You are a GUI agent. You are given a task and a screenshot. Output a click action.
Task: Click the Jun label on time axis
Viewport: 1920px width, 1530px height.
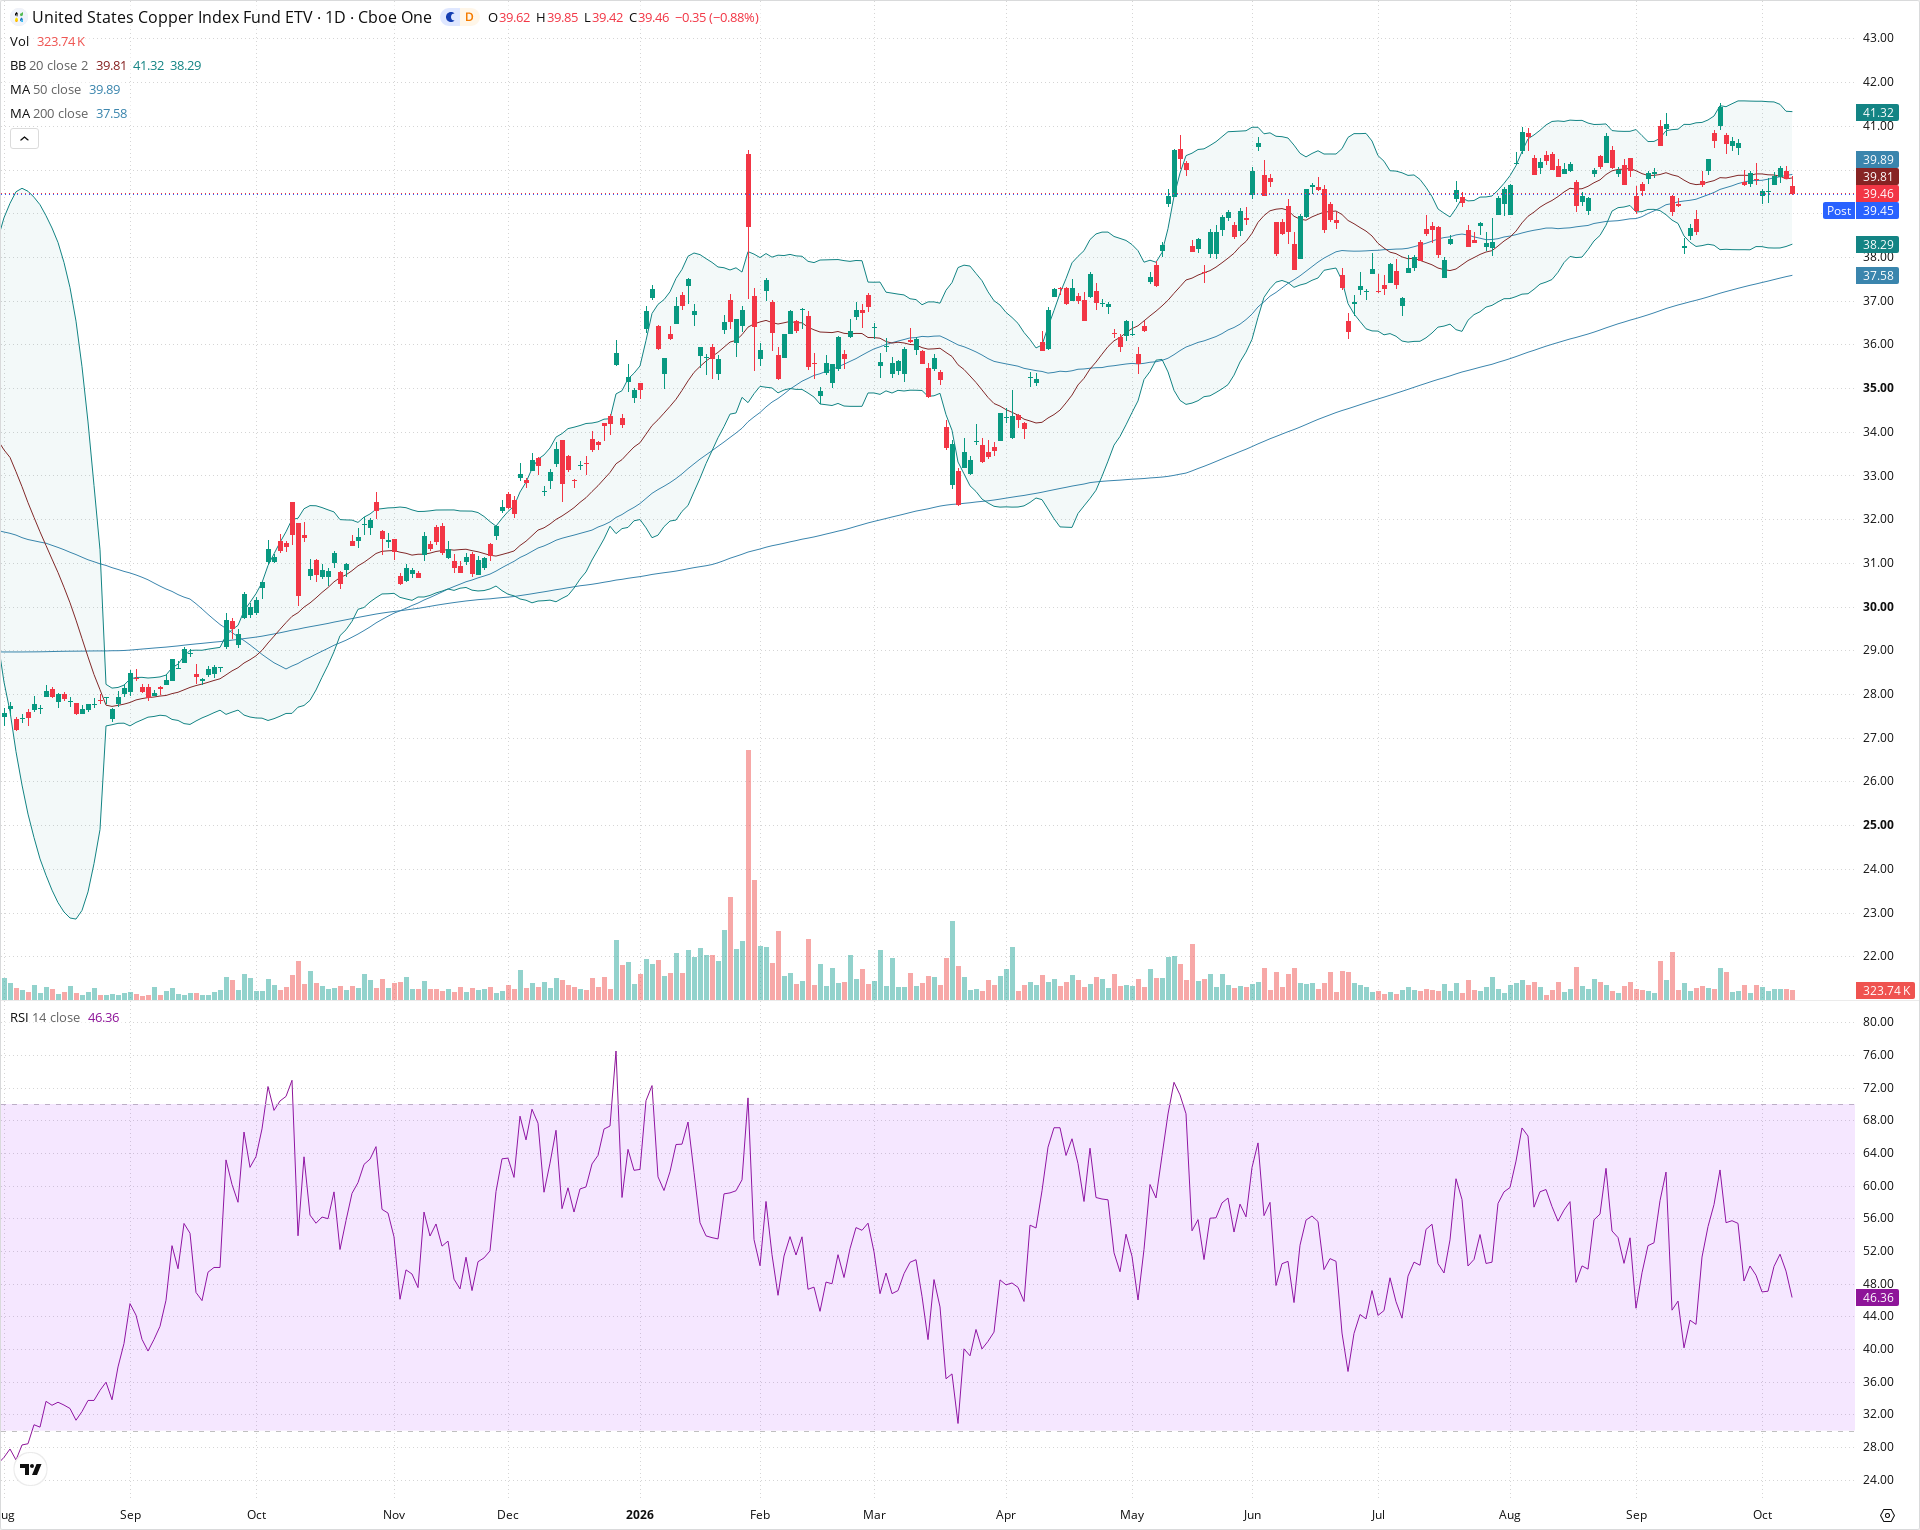[1252, 1514]
